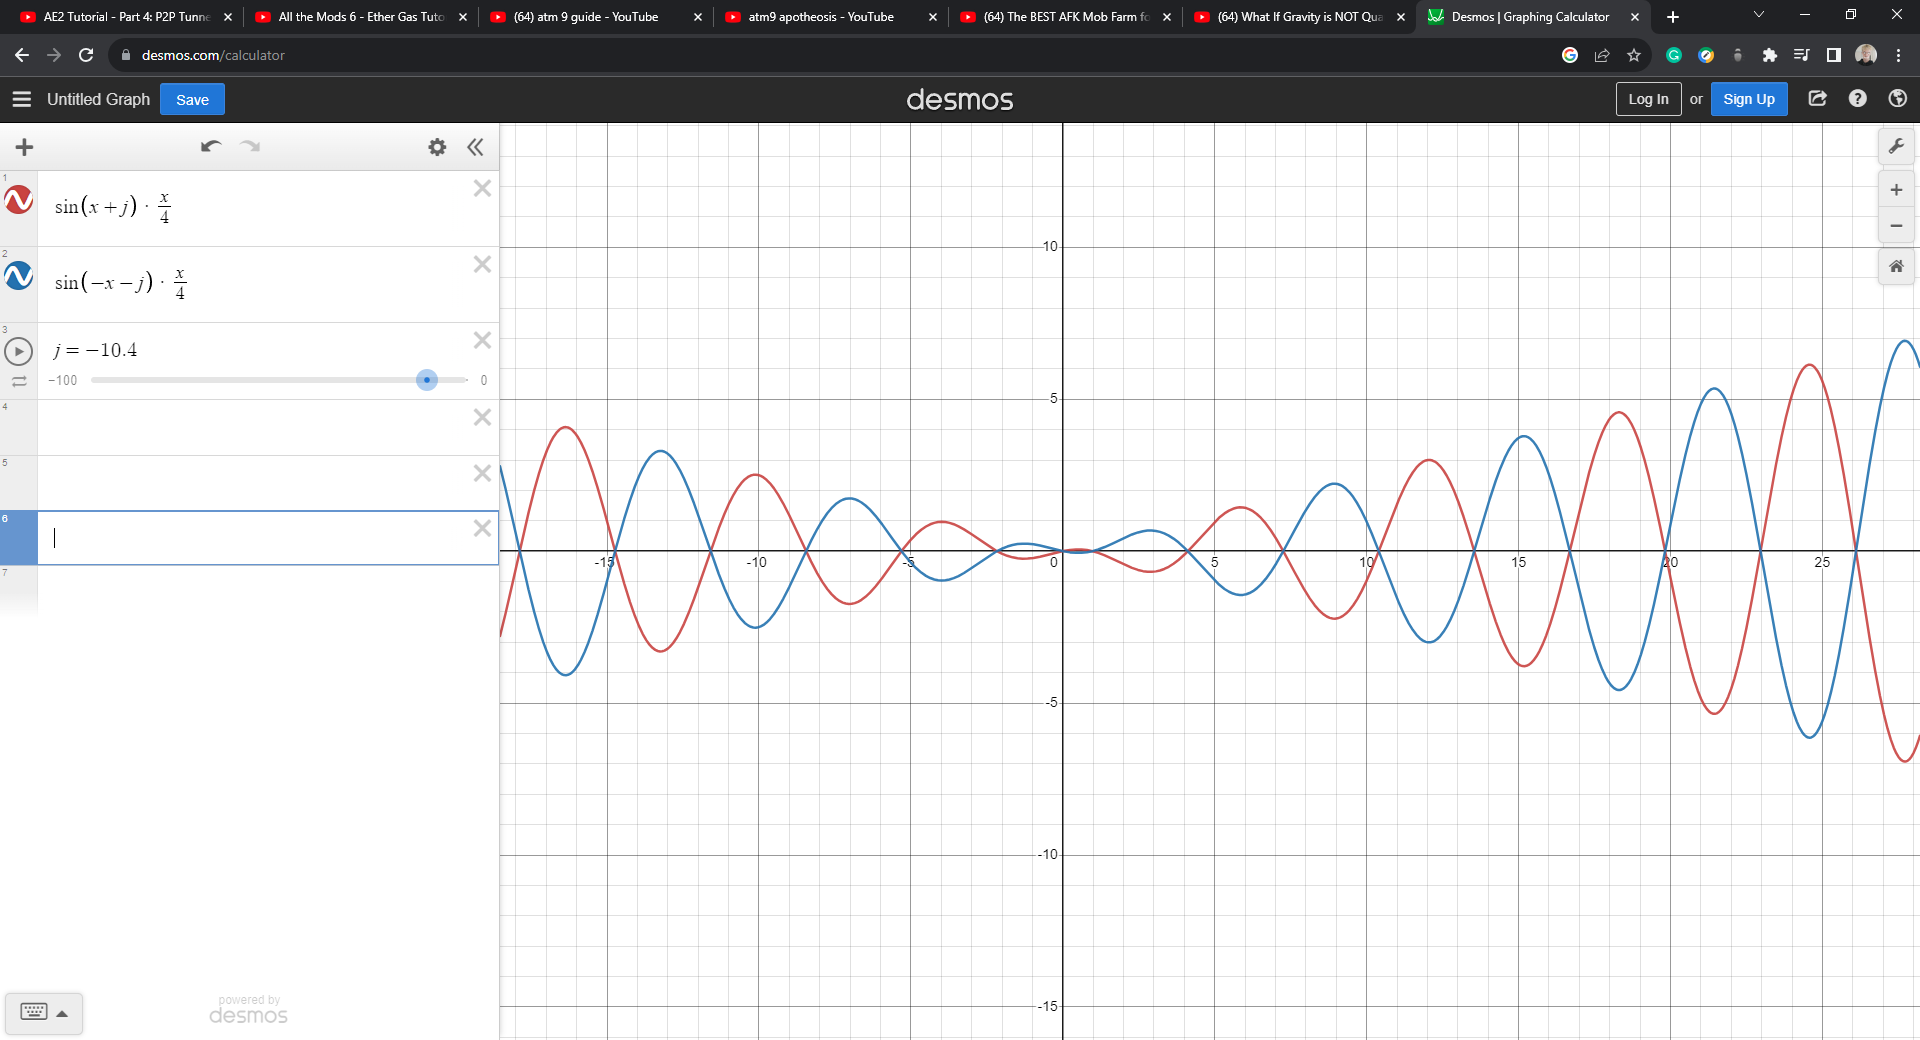Click the Sign Up button
The width and height of the screenshot is (1920, 1040).
click(1748, 99)
